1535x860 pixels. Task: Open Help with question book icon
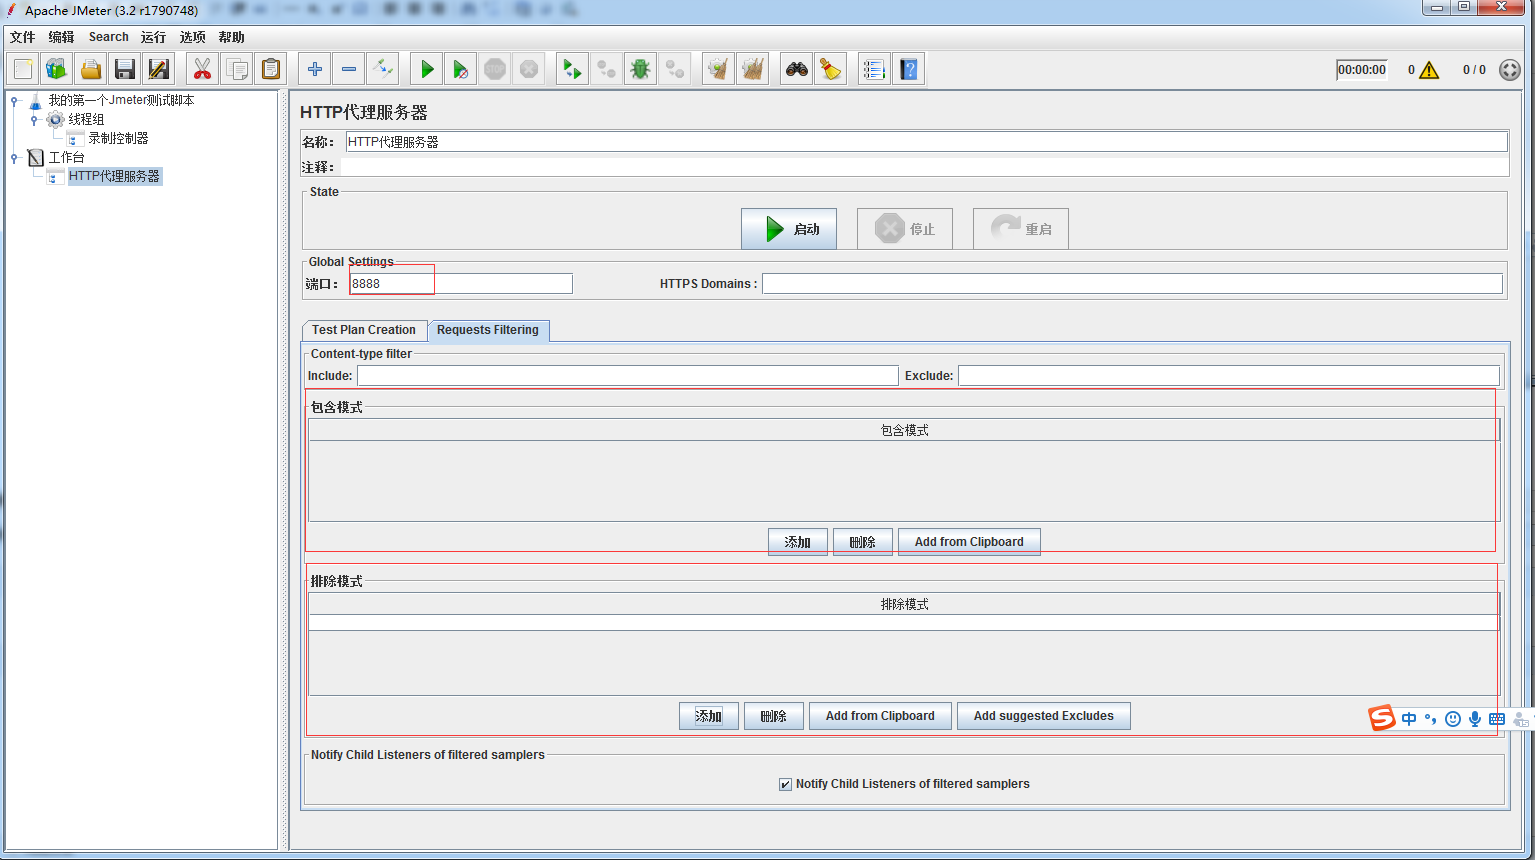[908, 69]
